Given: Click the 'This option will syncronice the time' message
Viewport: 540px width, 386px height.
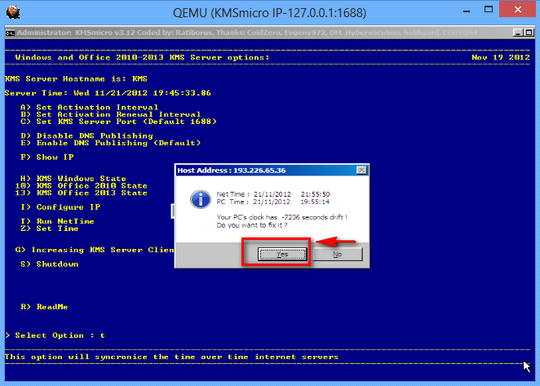Looking at the screenshot, I should [x=172, y=357].
